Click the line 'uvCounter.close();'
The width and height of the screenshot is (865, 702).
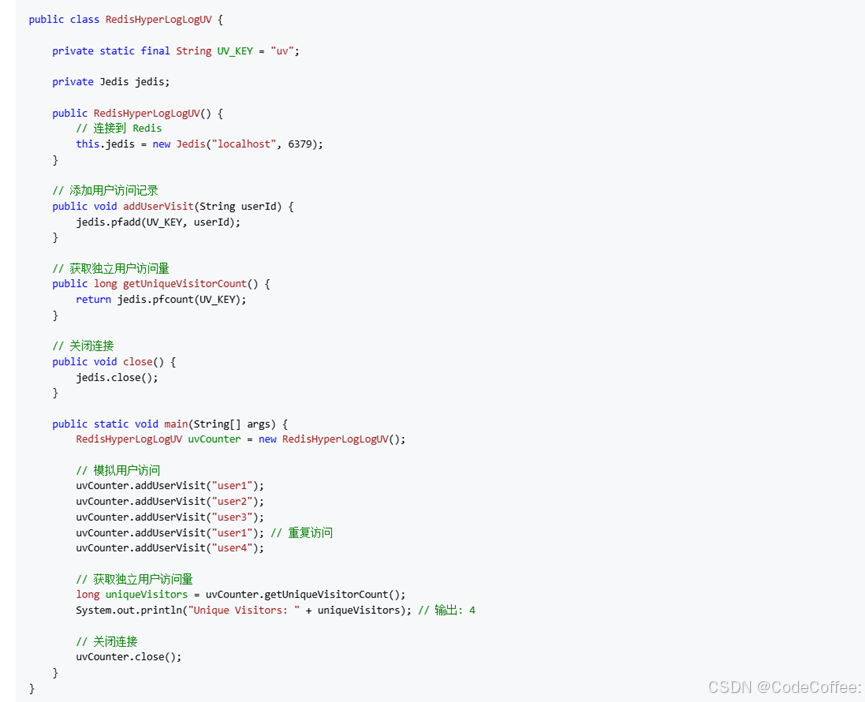(x=129, y=657)
